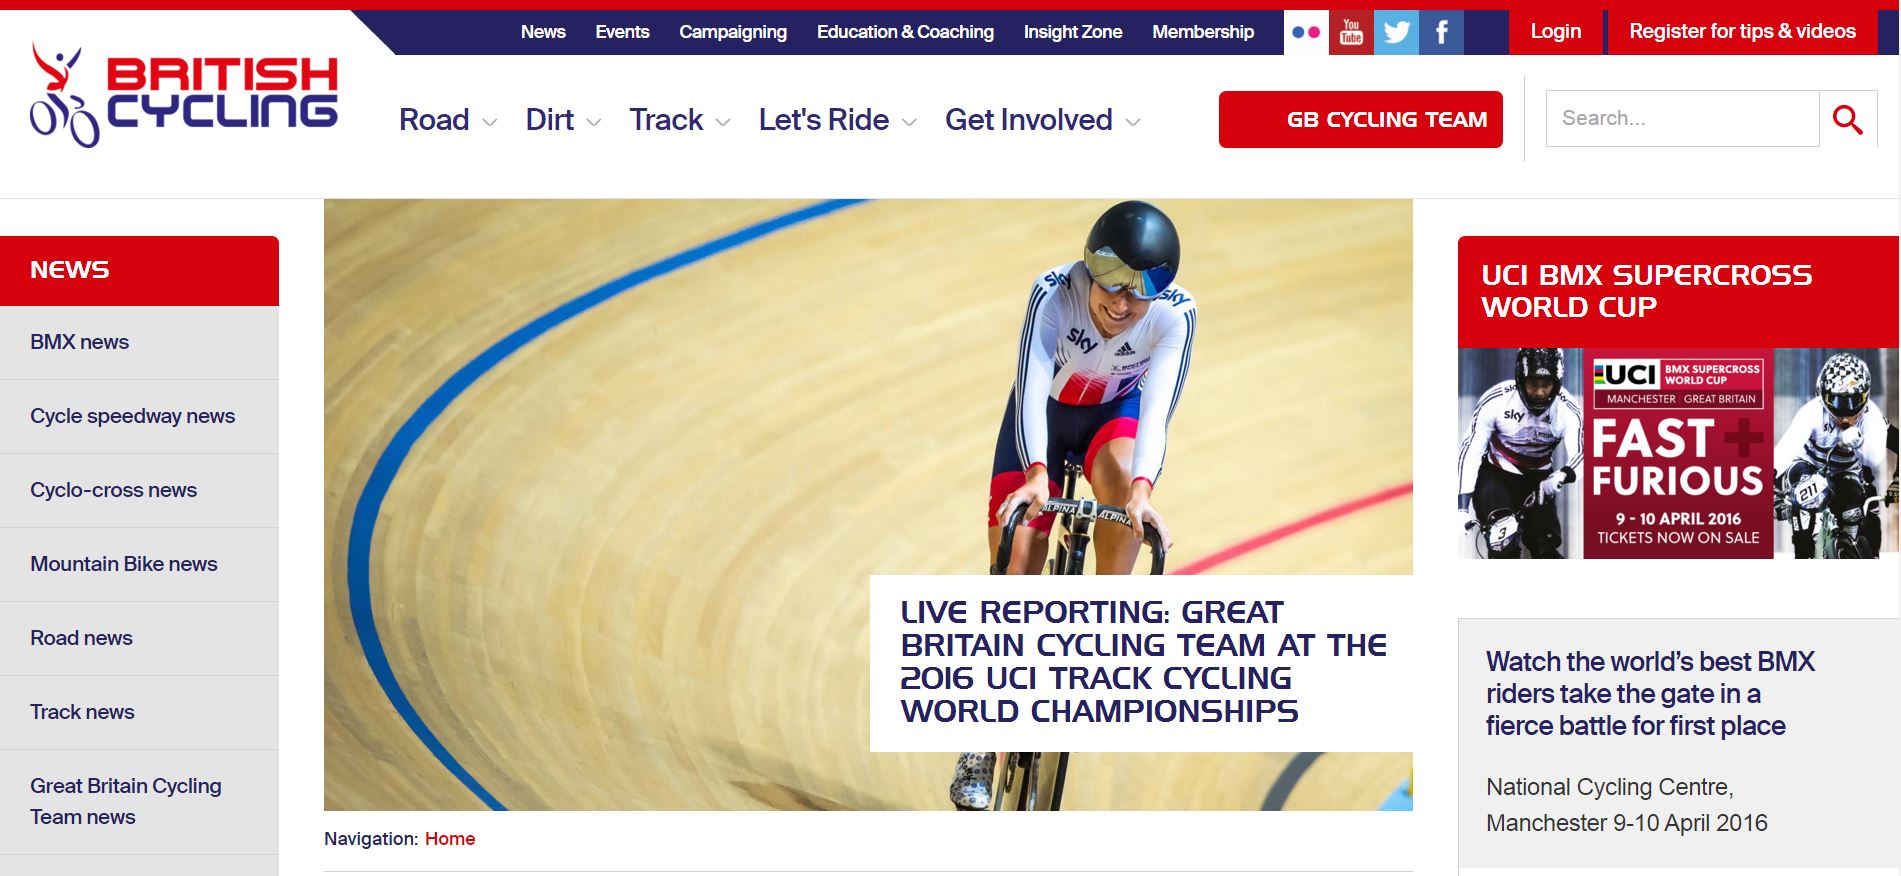Open the Membership menu item

pyautogui.click(x=1203, y=32)
